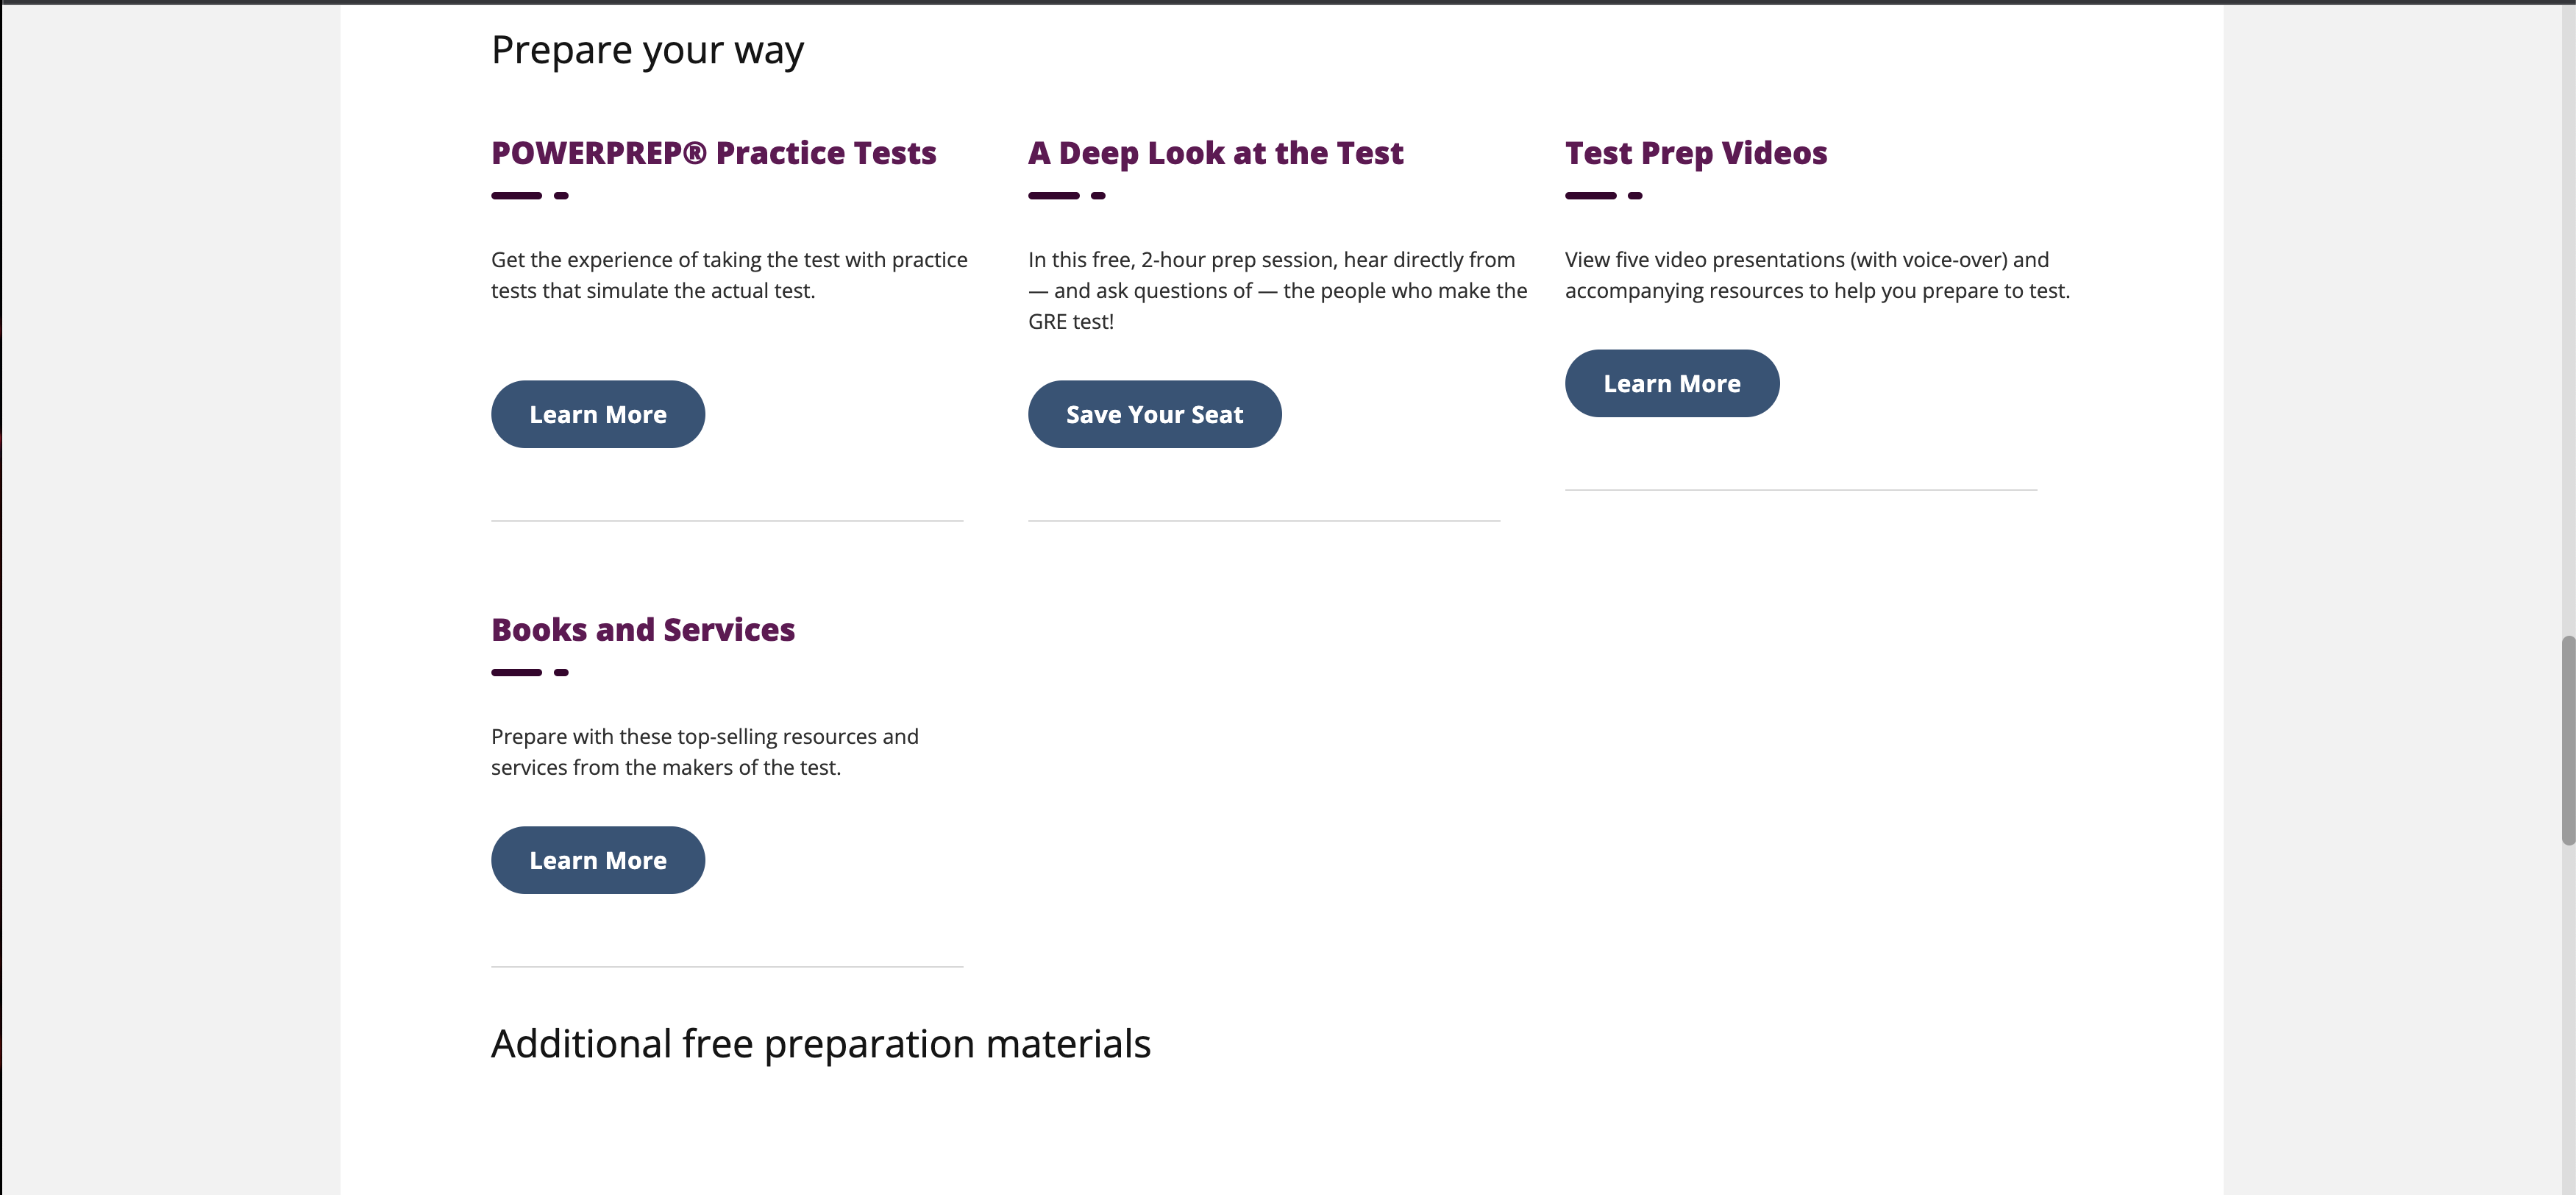The image size is (2576, 1195).
Task: Select the POWERPREP® Practice Tests heading
Action: click(x=713, y=153)
